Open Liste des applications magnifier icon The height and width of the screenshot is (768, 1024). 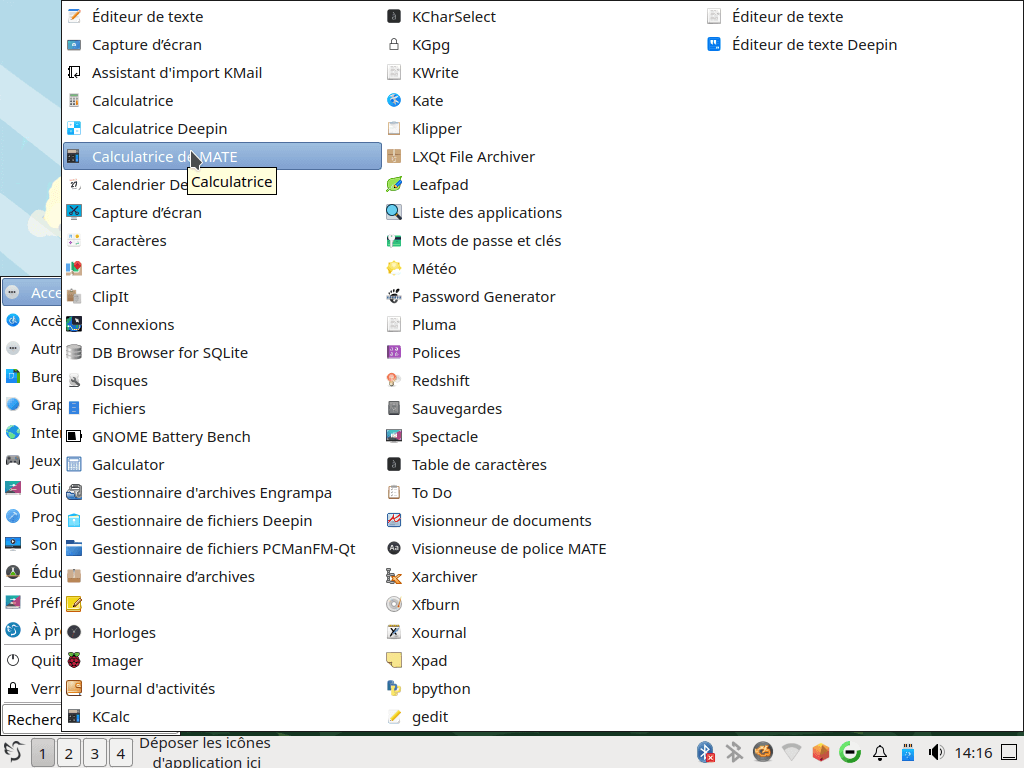[x=394, y=213]
